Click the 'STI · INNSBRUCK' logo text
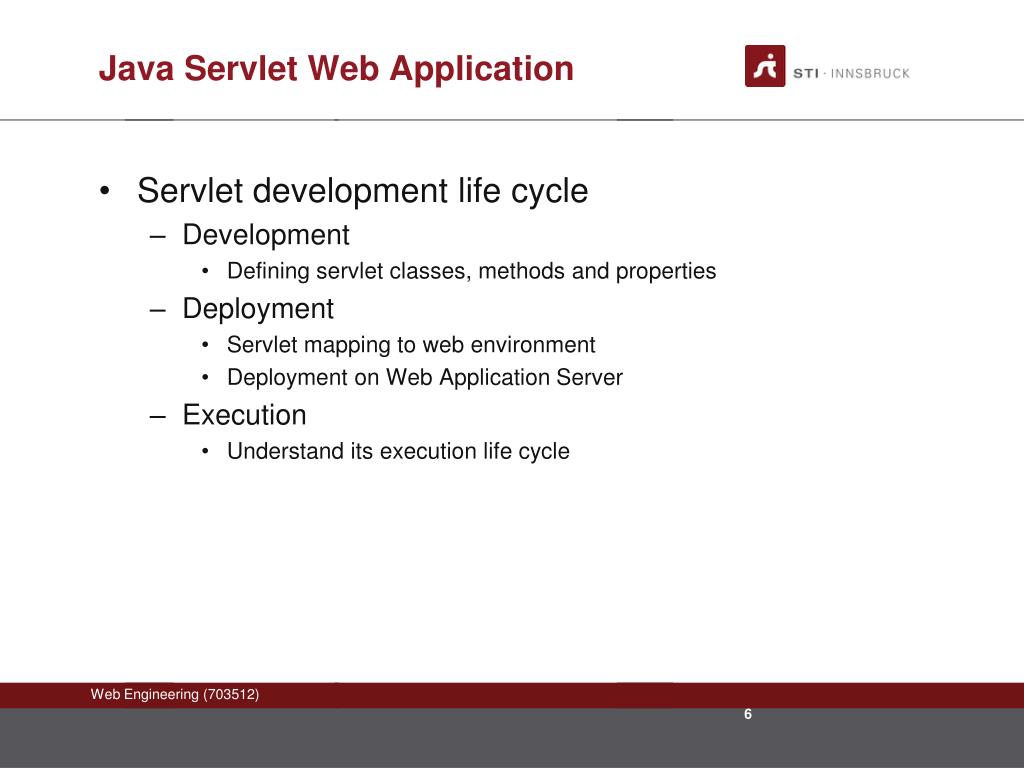Image resolution: width=1024 pixels, height=768 pixels. click(852, 73)
